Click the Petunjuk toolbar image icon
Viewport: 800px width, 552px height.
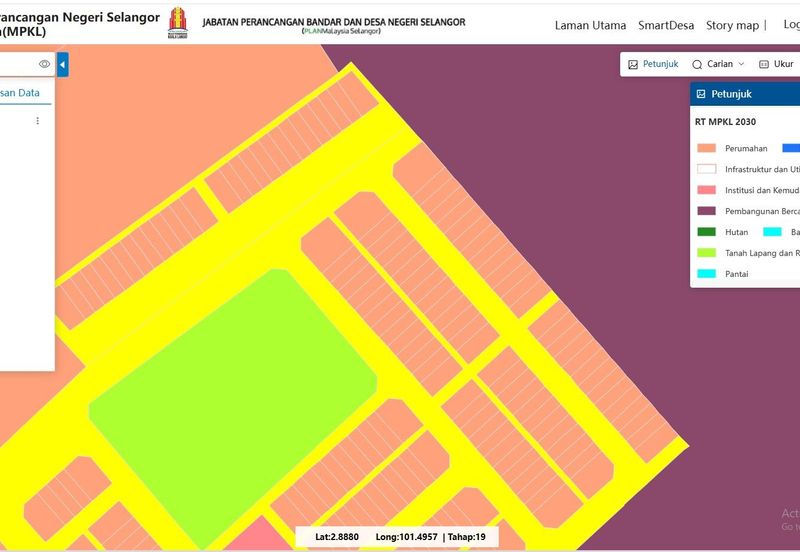coord(633,64)
